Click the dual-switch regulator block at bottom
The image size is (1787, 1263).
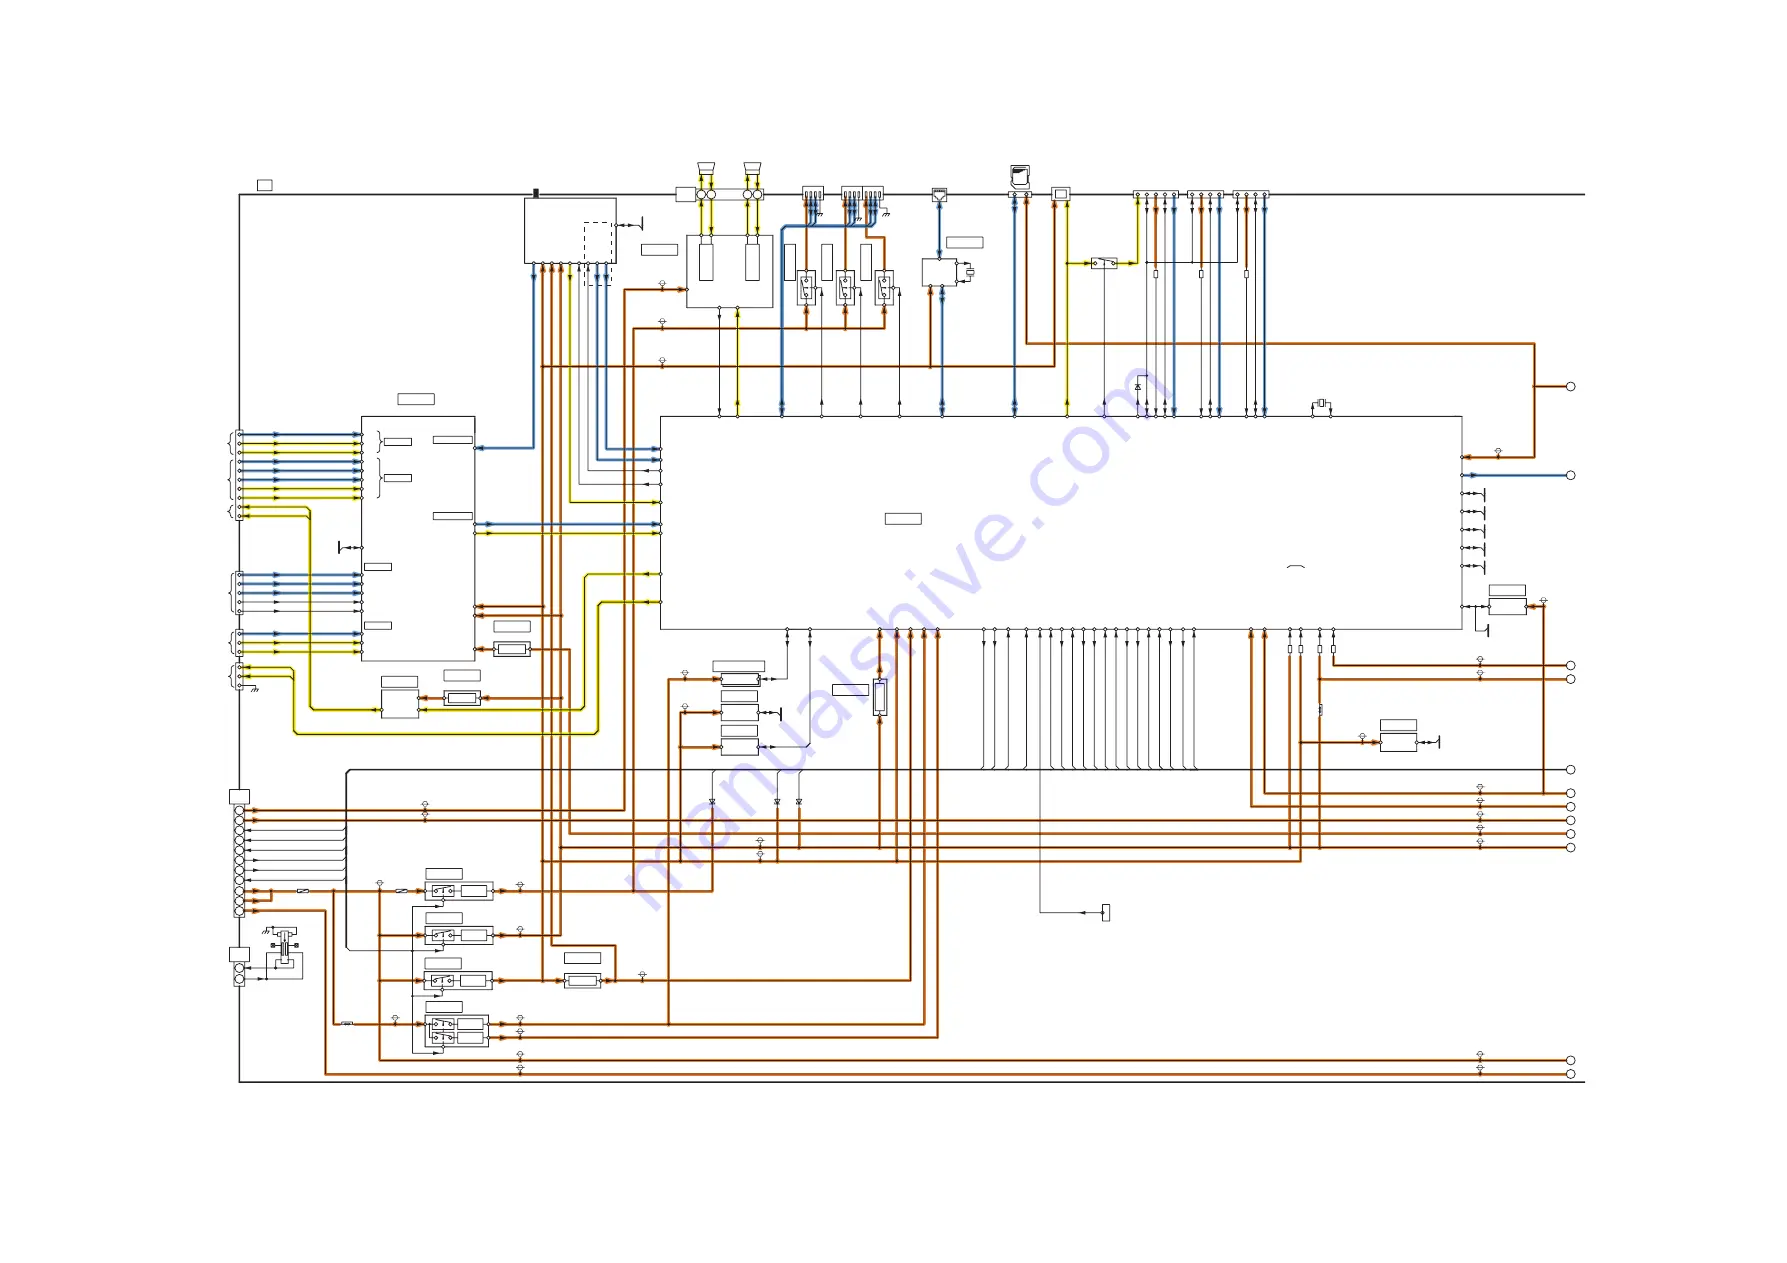tap(456, 1030)
